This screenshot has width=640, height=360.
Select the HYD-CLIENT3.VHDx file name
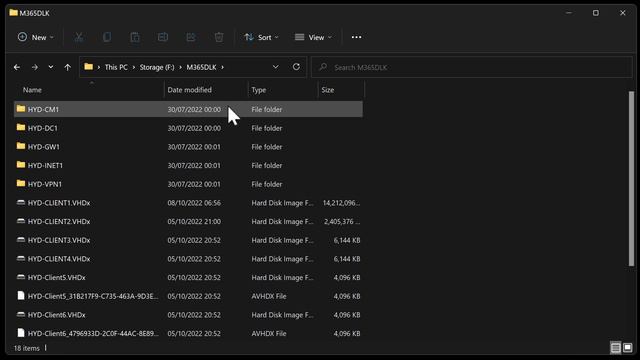click(x=59, y=240)
